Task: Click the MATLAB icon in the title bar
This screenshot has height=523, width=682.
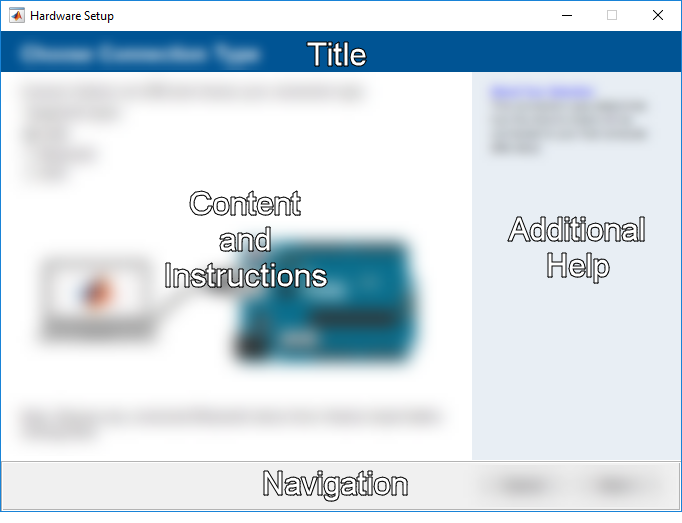Action: [x=17, y=16]
